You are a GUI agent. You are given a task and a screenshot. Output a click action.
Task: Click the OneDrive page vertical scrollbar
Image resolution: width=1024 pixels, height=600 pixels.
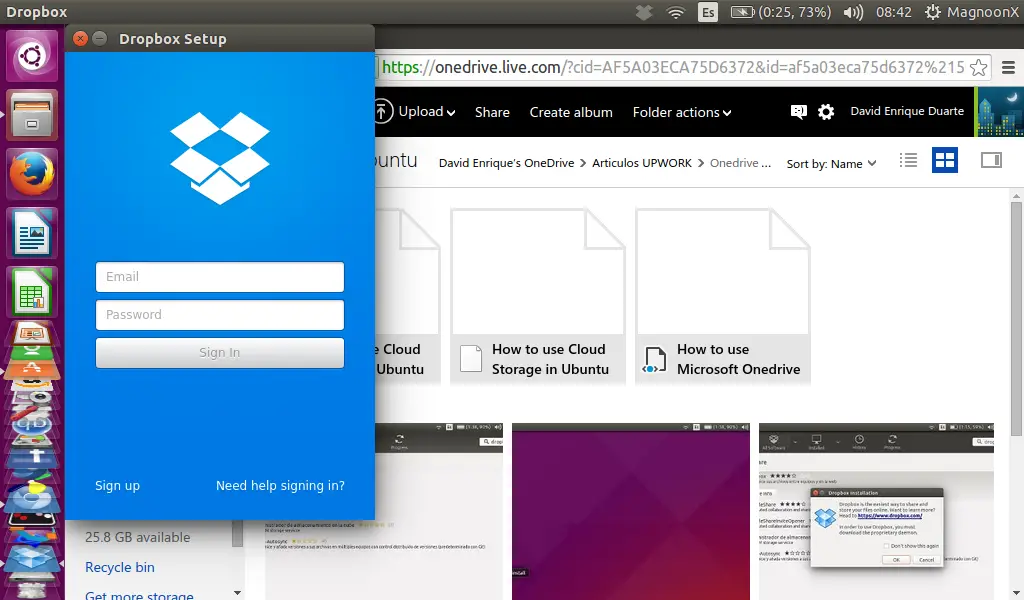pos(1016,319)
